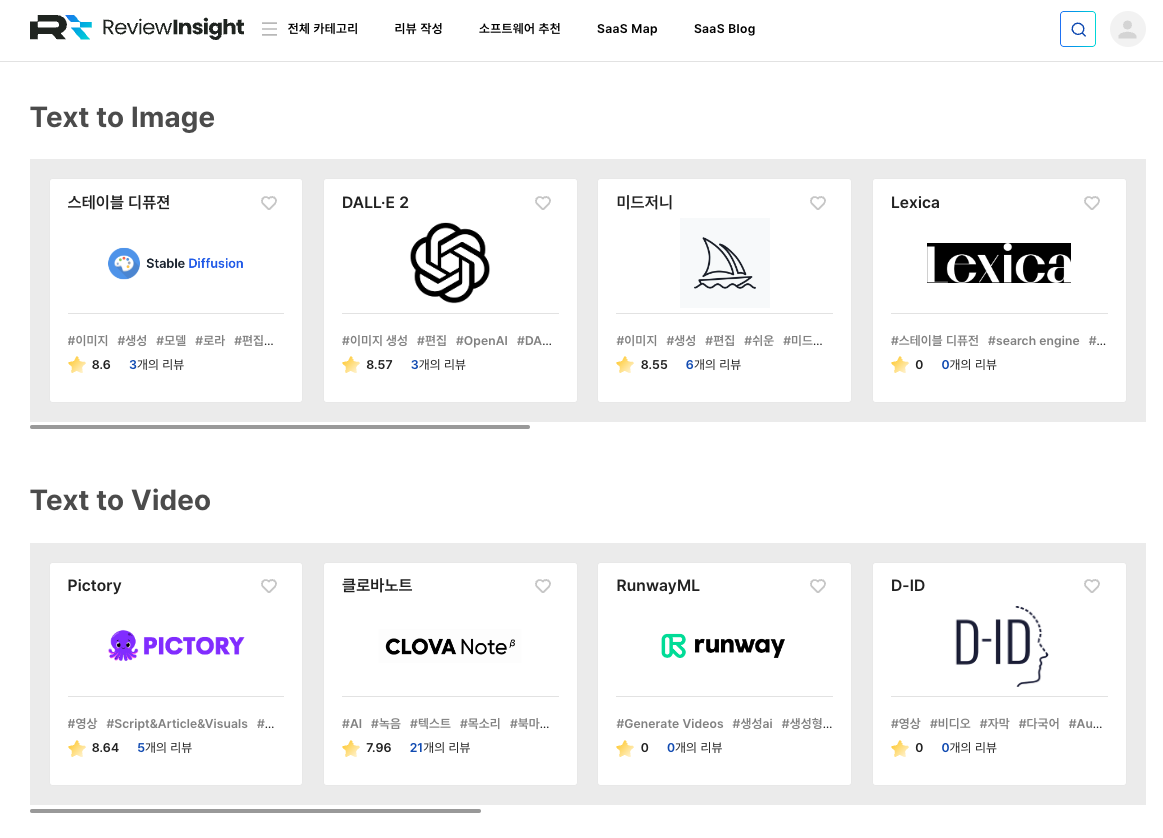The height and width of the screenshot is (838, 1163).
Task: Open the 리뷰 작성 menu item
Action: pos(418,29)
